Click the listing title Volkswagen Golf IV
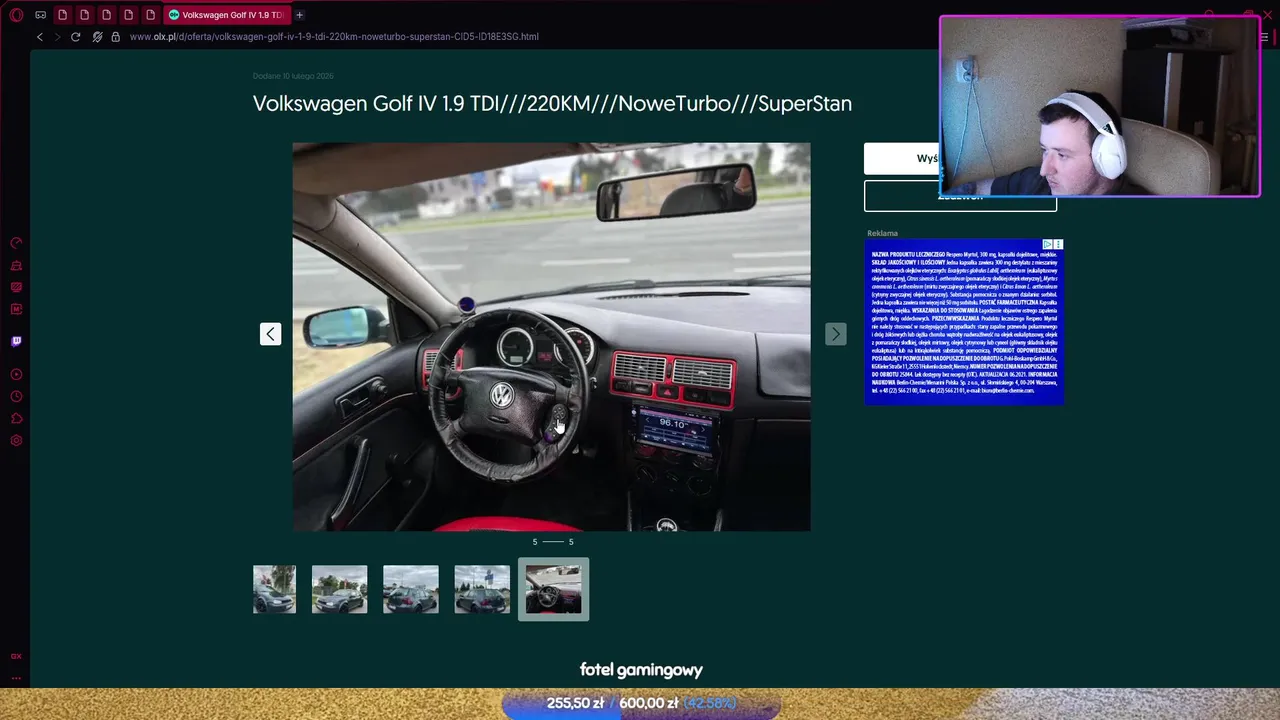1280x720 pixels. point(552,104)
